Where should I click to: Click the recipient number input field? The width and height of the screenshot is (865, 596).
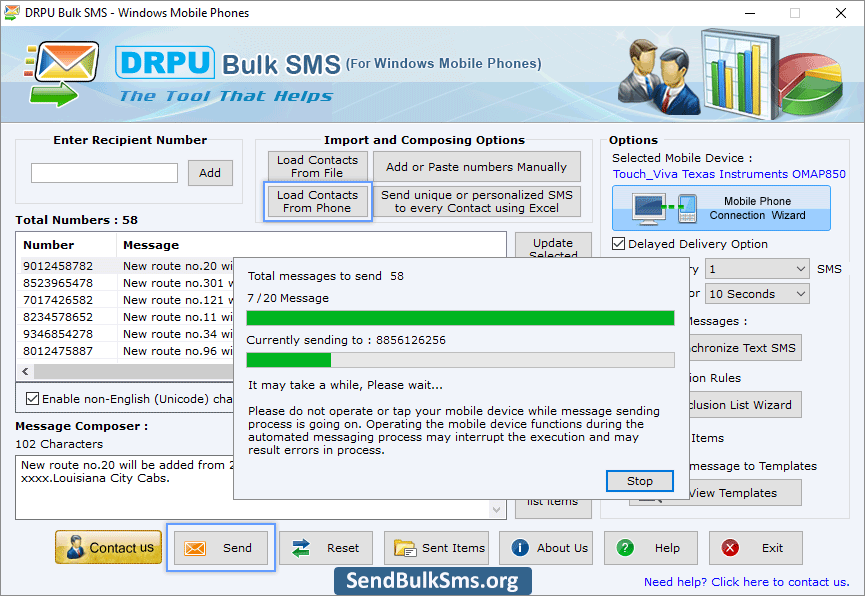(104, 173)
